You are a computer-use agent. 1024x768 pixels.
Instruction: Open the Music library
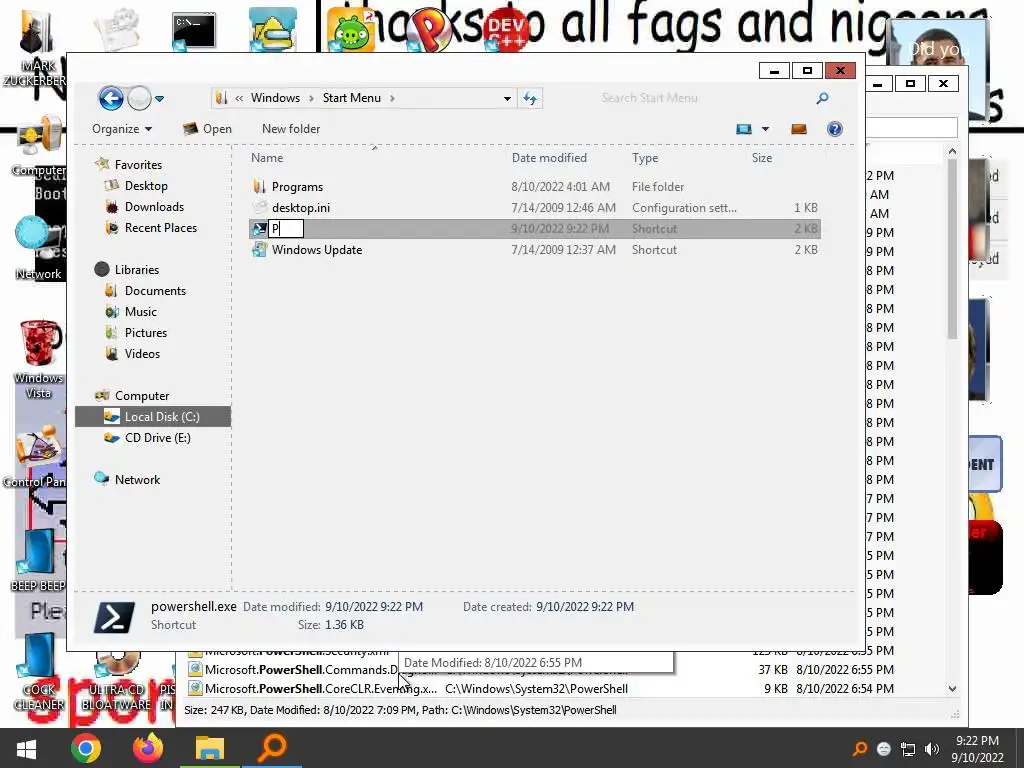[140, 312]
